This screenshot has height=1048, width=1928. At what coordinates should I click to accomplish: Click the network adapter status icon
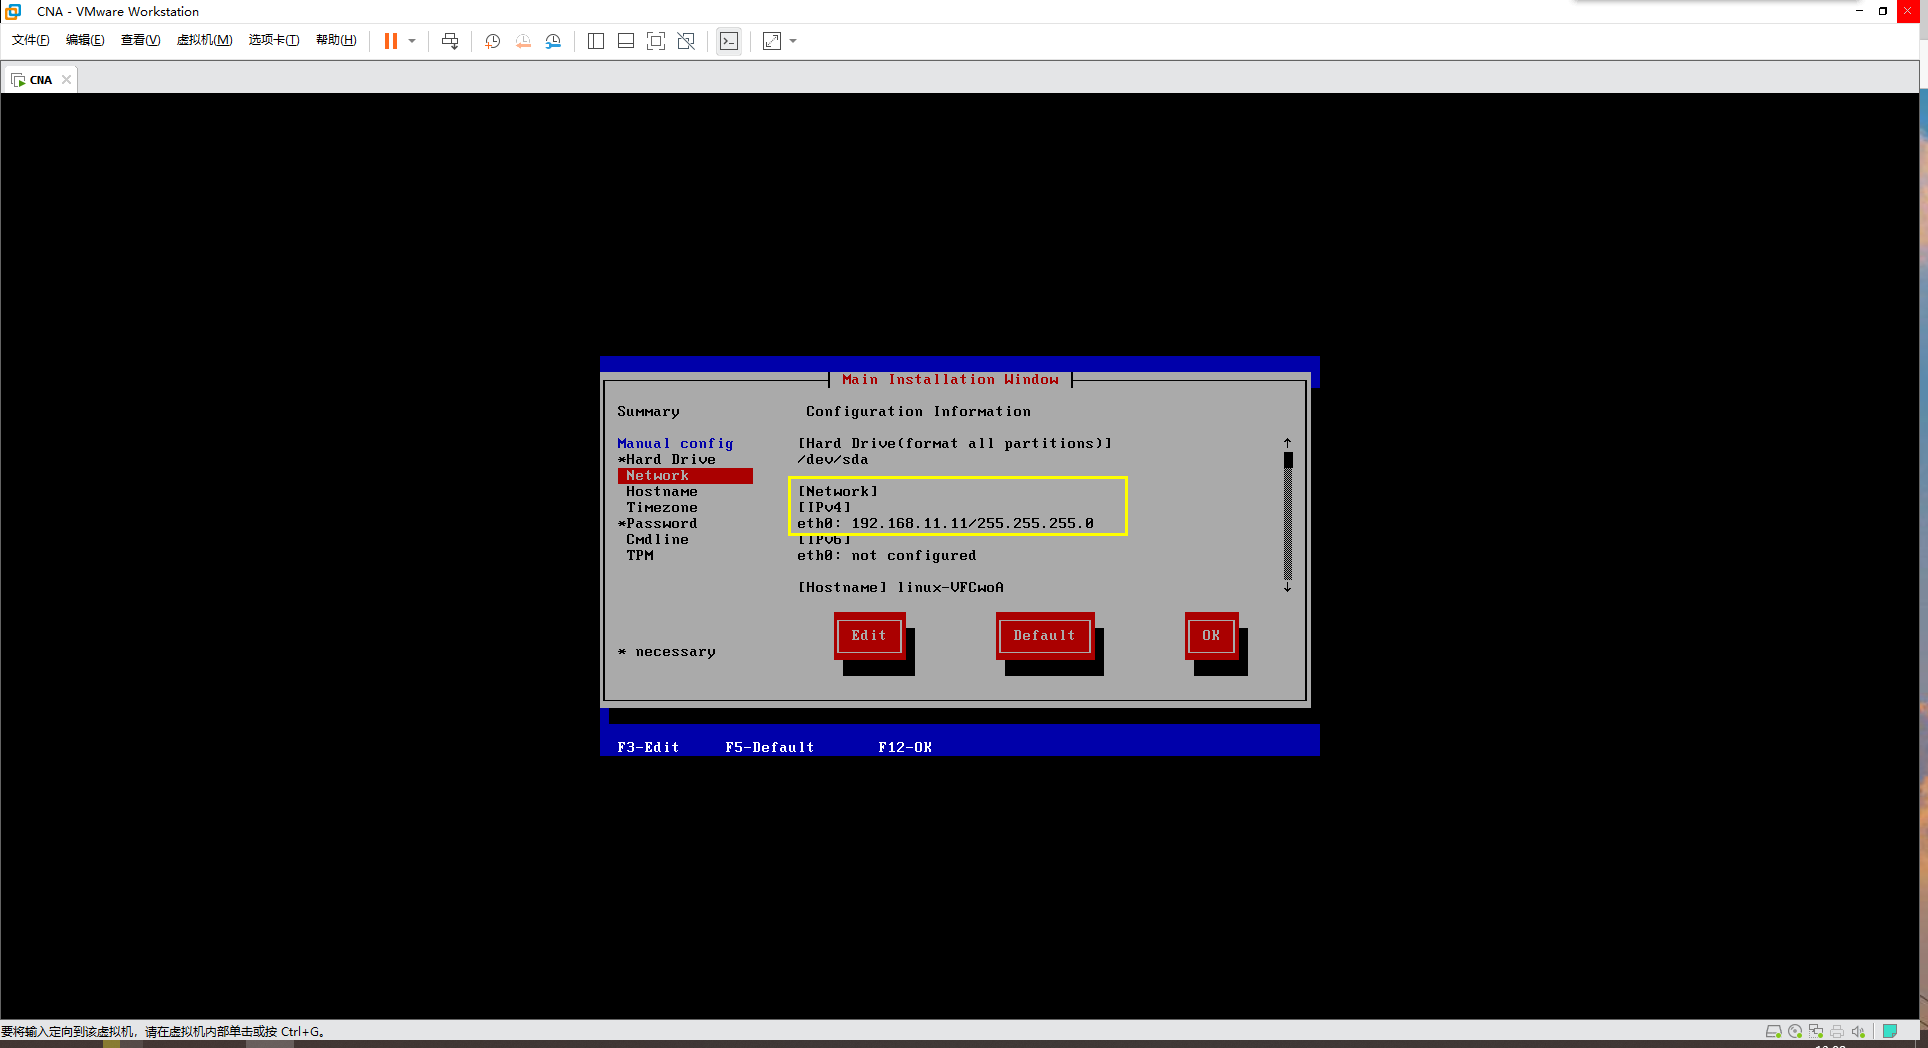pos(1816,1031)
